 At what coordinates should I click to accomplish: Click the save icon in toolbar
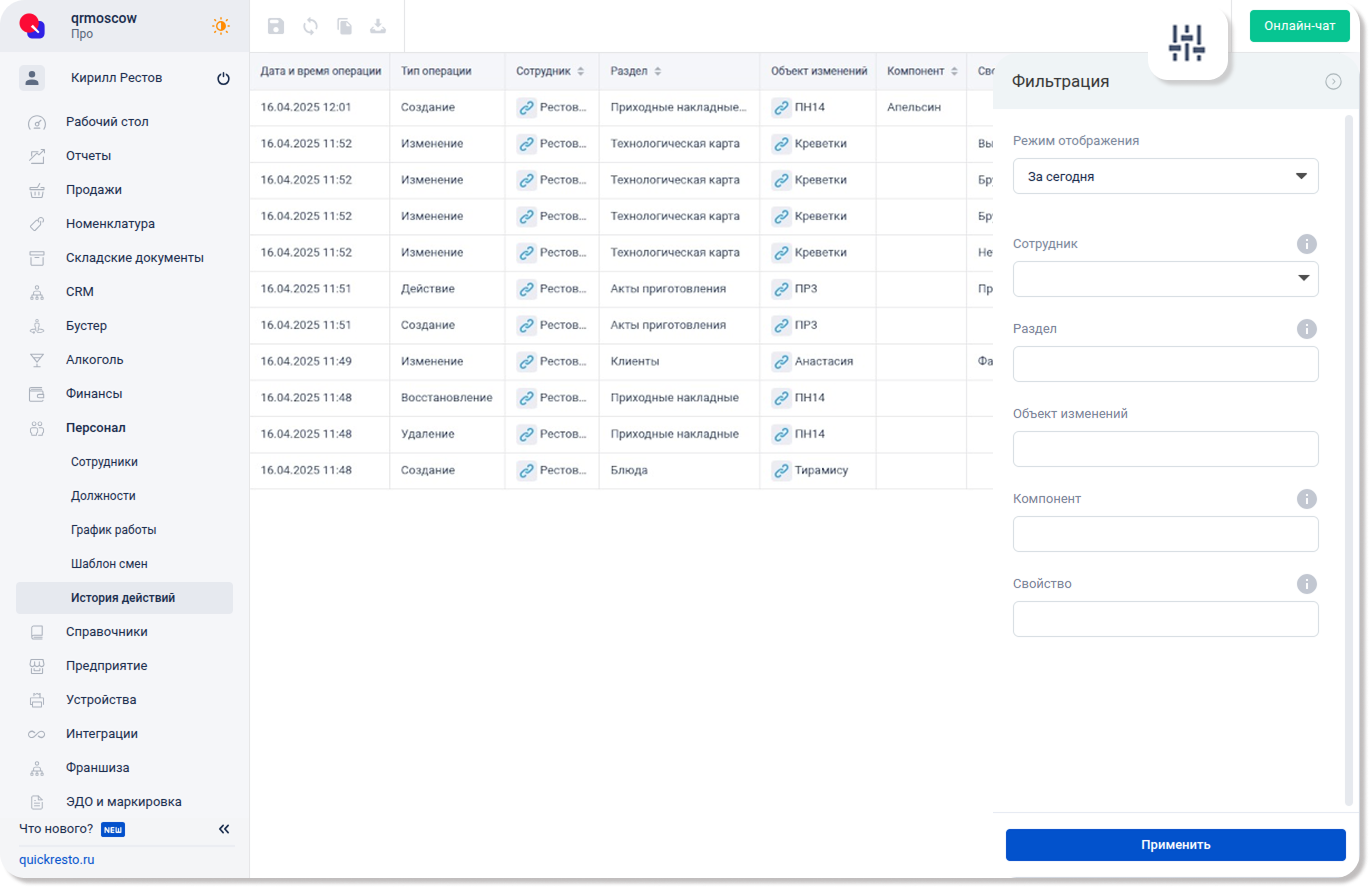[x=276, y=27]
